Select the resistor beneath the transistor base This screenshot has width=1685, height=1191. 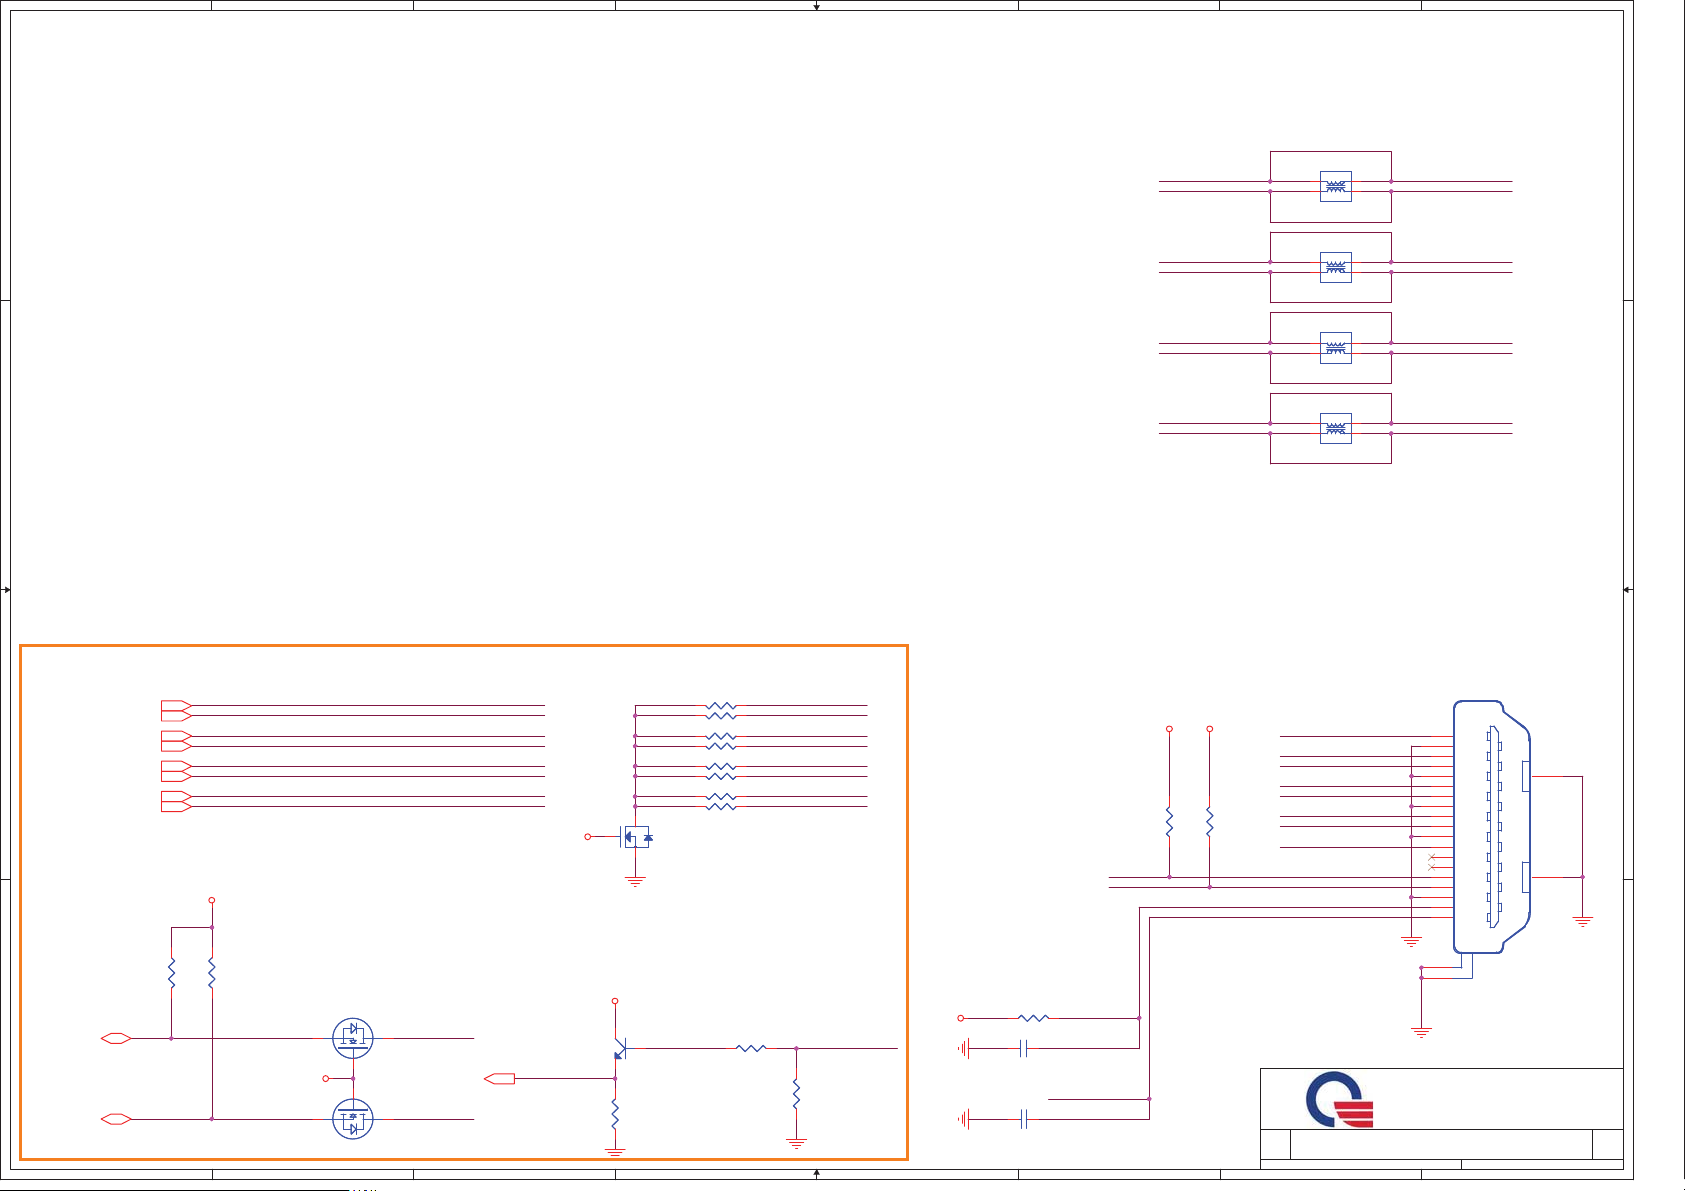tap(615, 1114)
